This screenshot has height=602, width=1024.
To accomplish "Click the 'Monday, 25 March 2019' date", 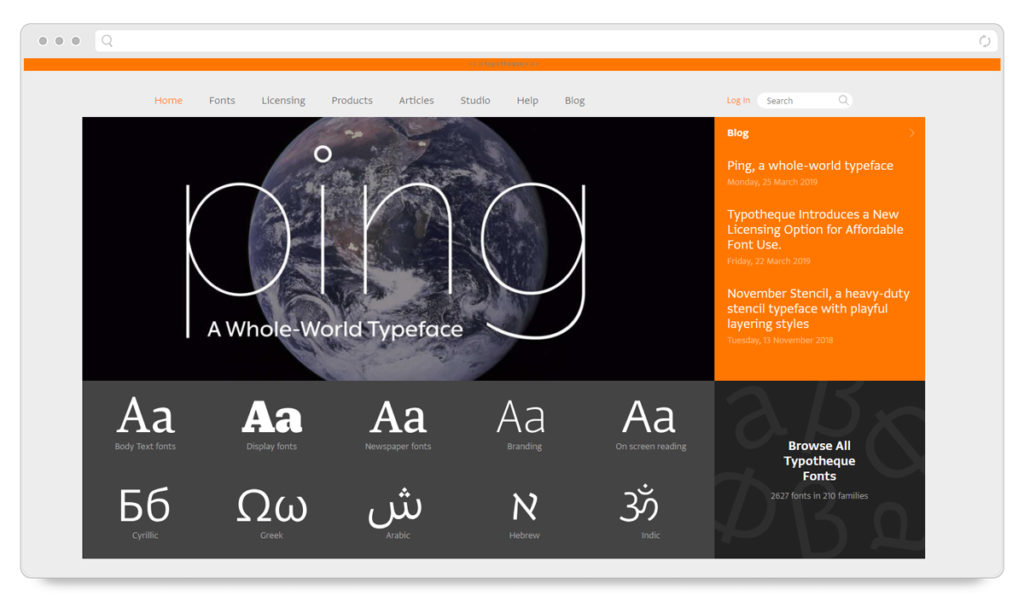I will point(772,182).
